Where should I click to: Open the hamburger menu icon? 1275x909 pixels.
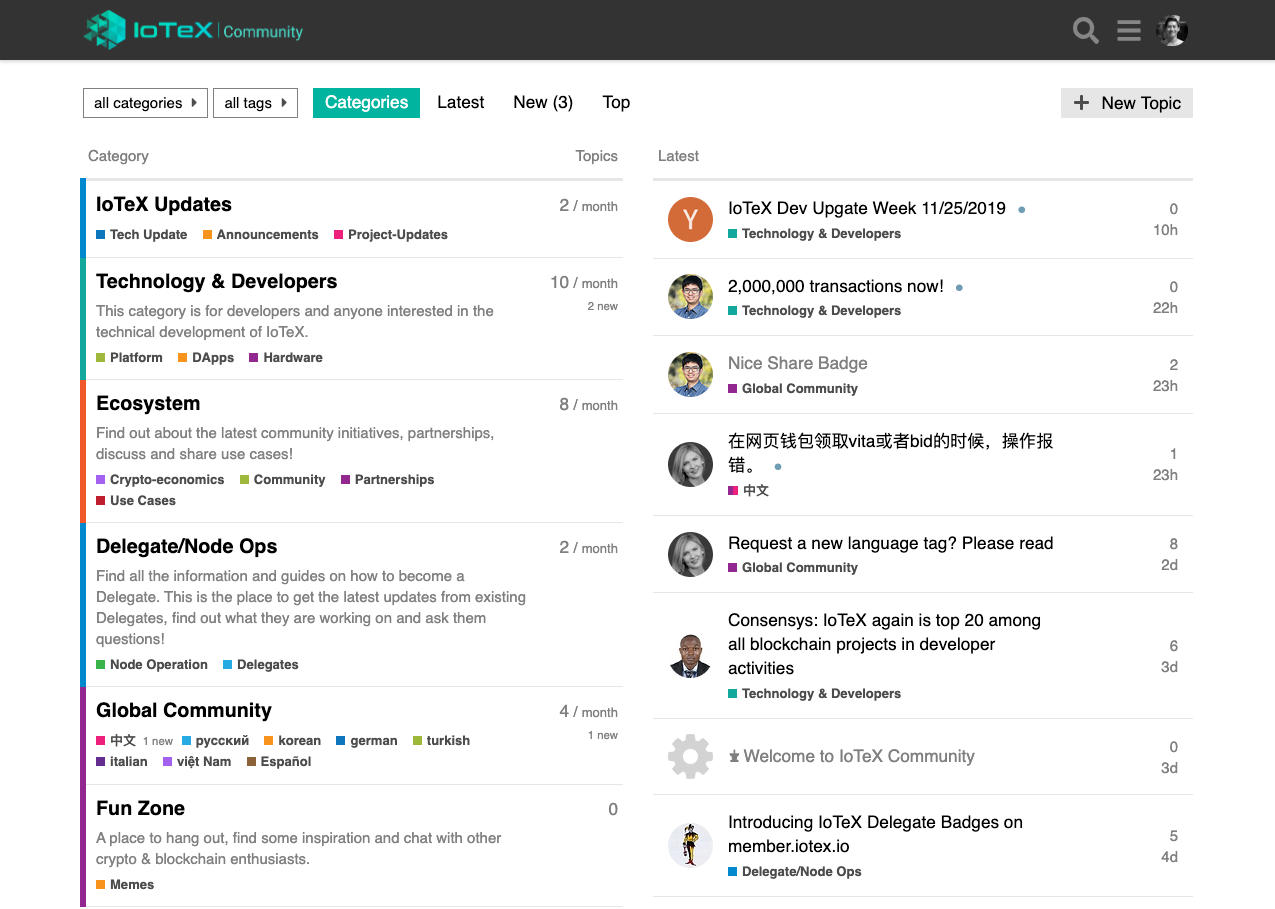1129,30
